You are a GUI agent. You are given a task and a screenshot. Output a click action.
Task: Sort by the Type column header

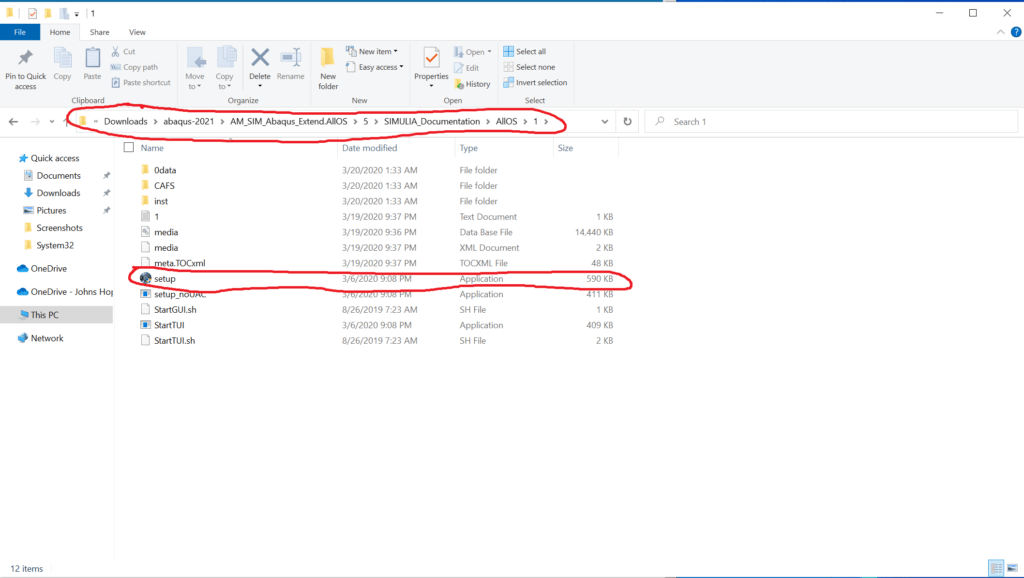click(x=468, y=148)
